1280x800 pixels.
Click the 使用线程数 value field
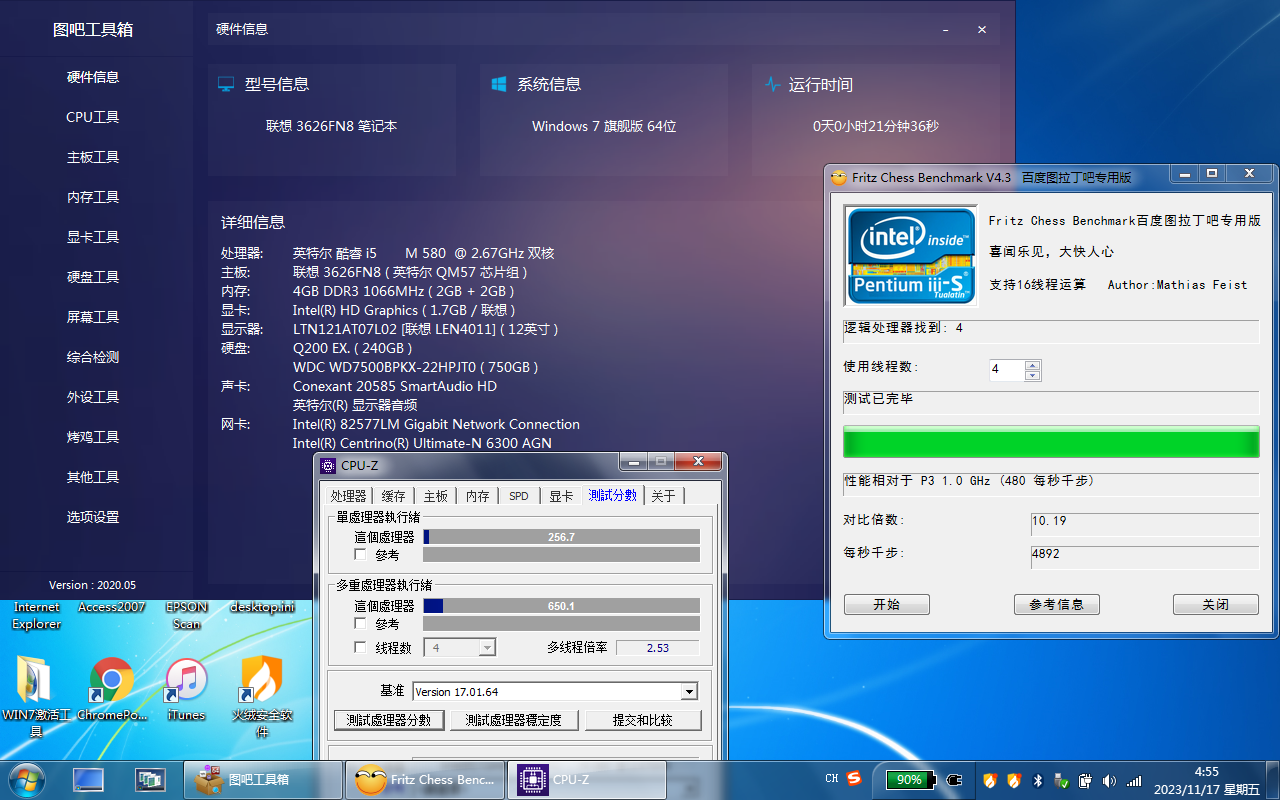coord(1007,370)
